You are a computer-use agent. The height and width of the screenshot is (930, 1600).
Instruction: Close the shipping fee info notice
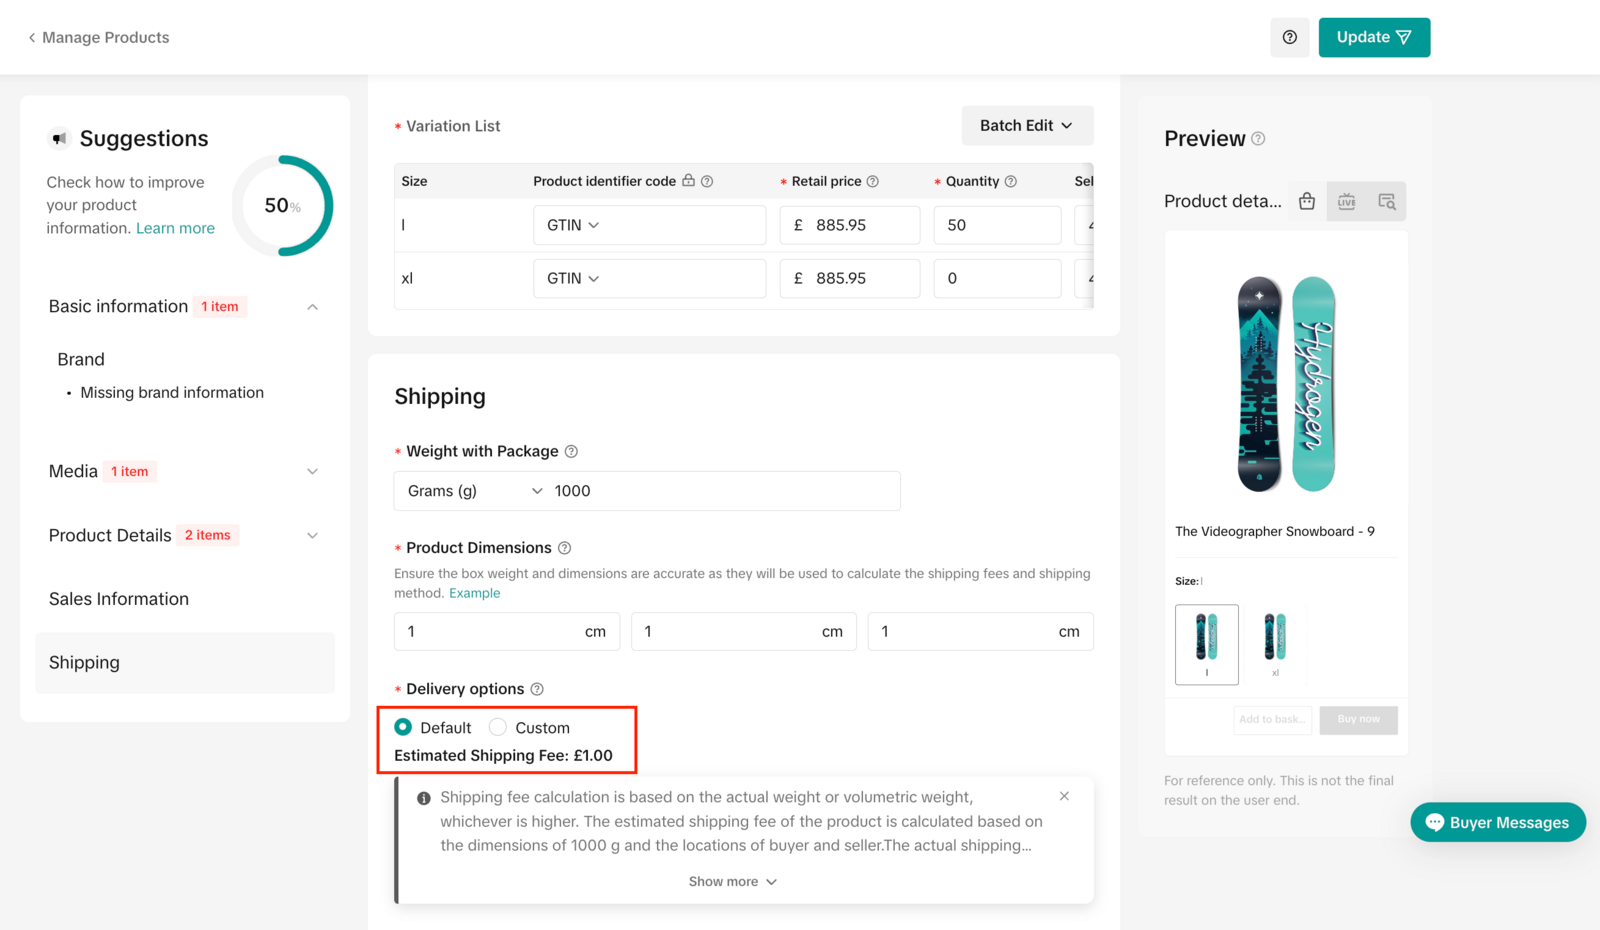(1064, 796)
